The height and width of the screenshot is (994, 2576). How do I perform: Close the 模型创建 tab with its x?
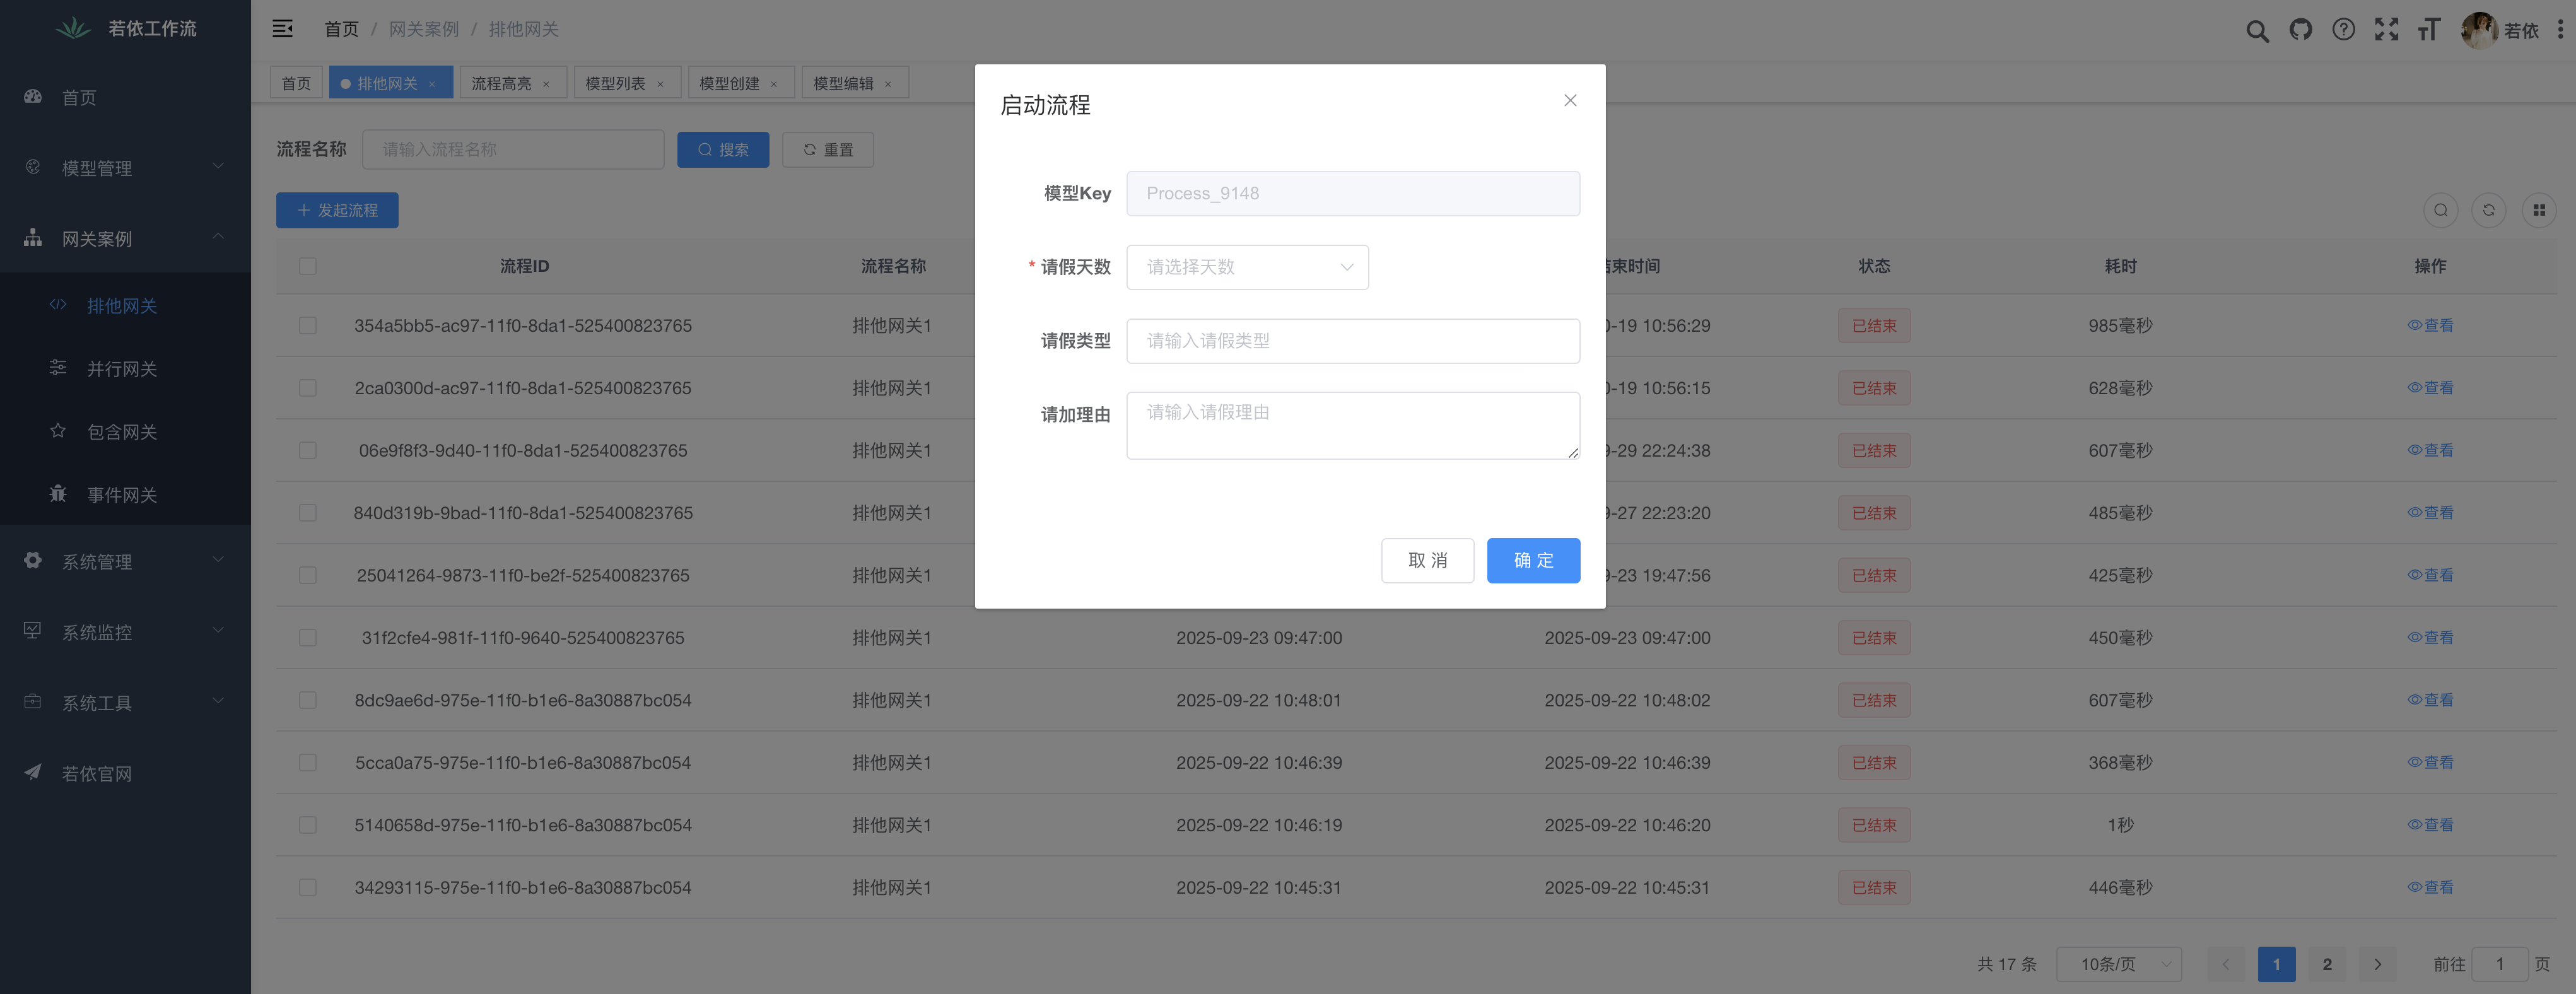click(774, 84)
